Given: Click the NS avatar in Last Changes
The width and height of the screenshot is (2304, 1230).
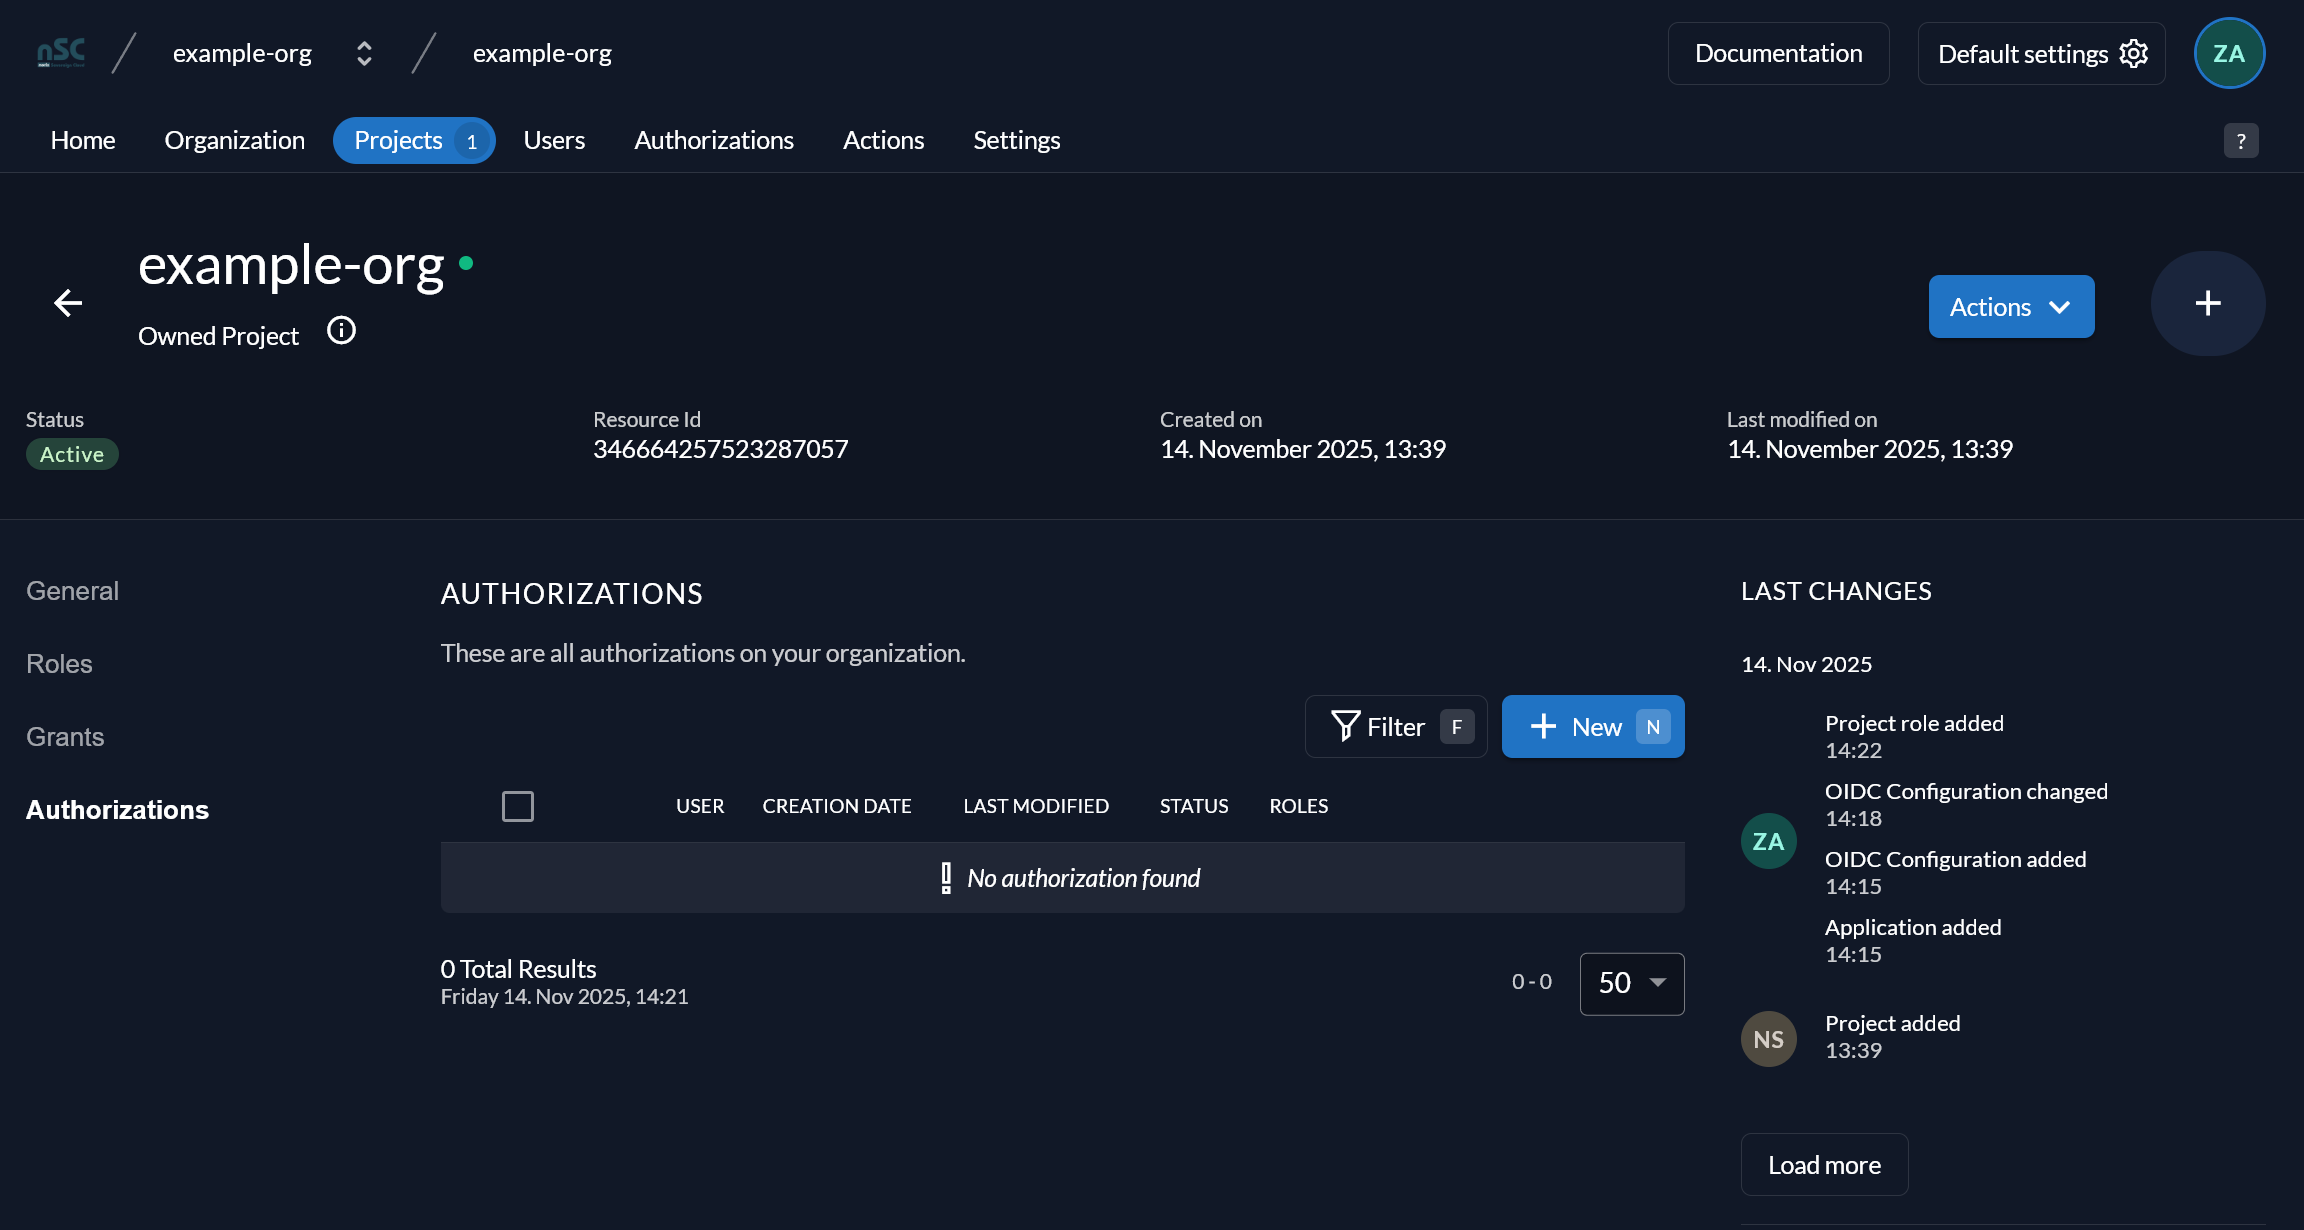Looking at the screenshot, I should pyautogui.click(x=1769, y=1039).
